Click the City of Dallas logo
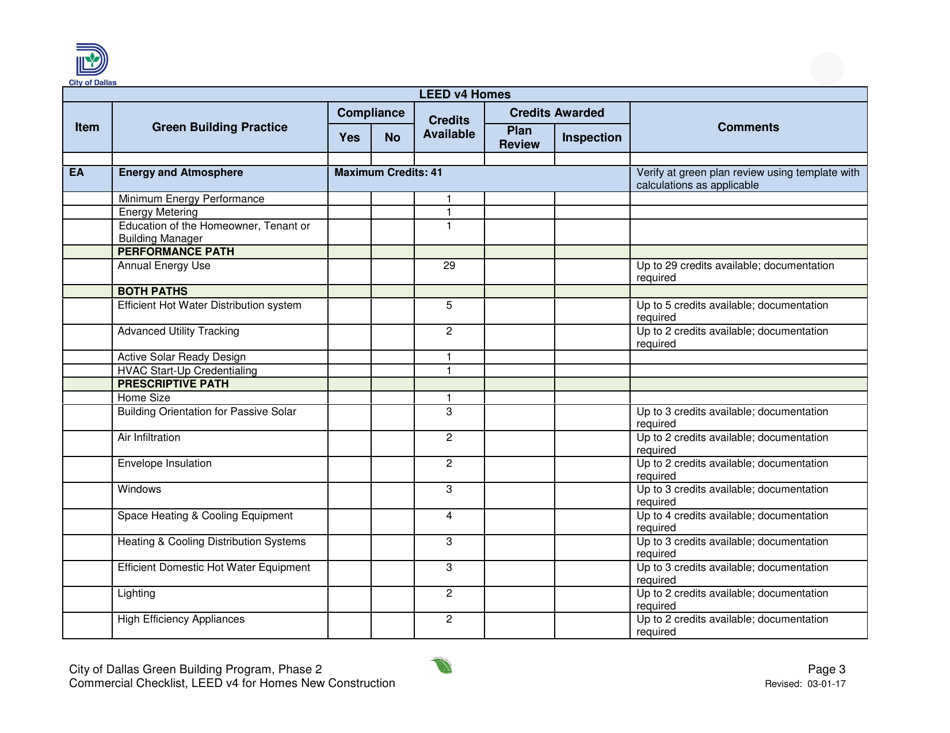950x733 pixels. click(91, 60)
